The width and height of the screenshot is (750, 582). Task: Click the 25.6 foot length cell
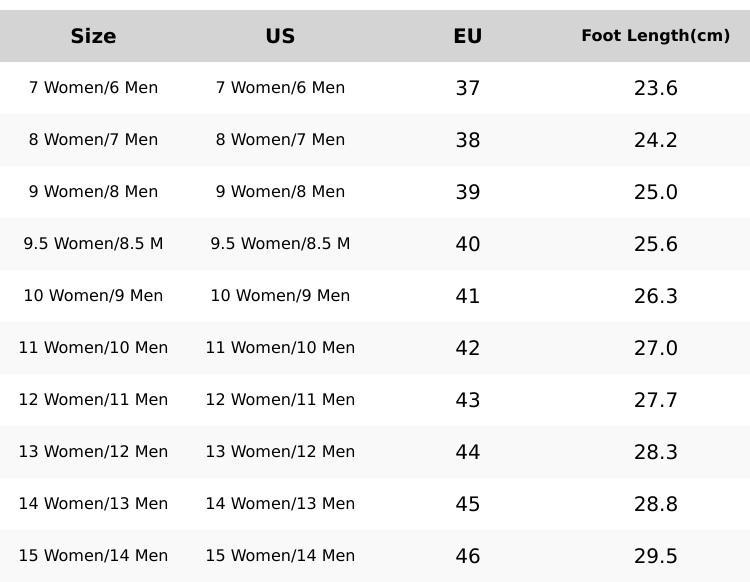[x=655, y=244]
